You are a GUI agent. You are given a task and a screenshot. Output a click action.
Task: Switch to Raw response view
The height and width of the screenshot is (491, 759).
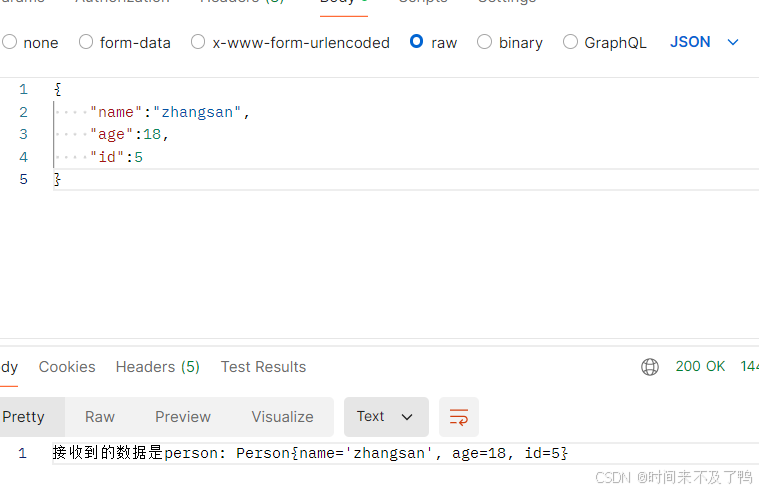100,417
